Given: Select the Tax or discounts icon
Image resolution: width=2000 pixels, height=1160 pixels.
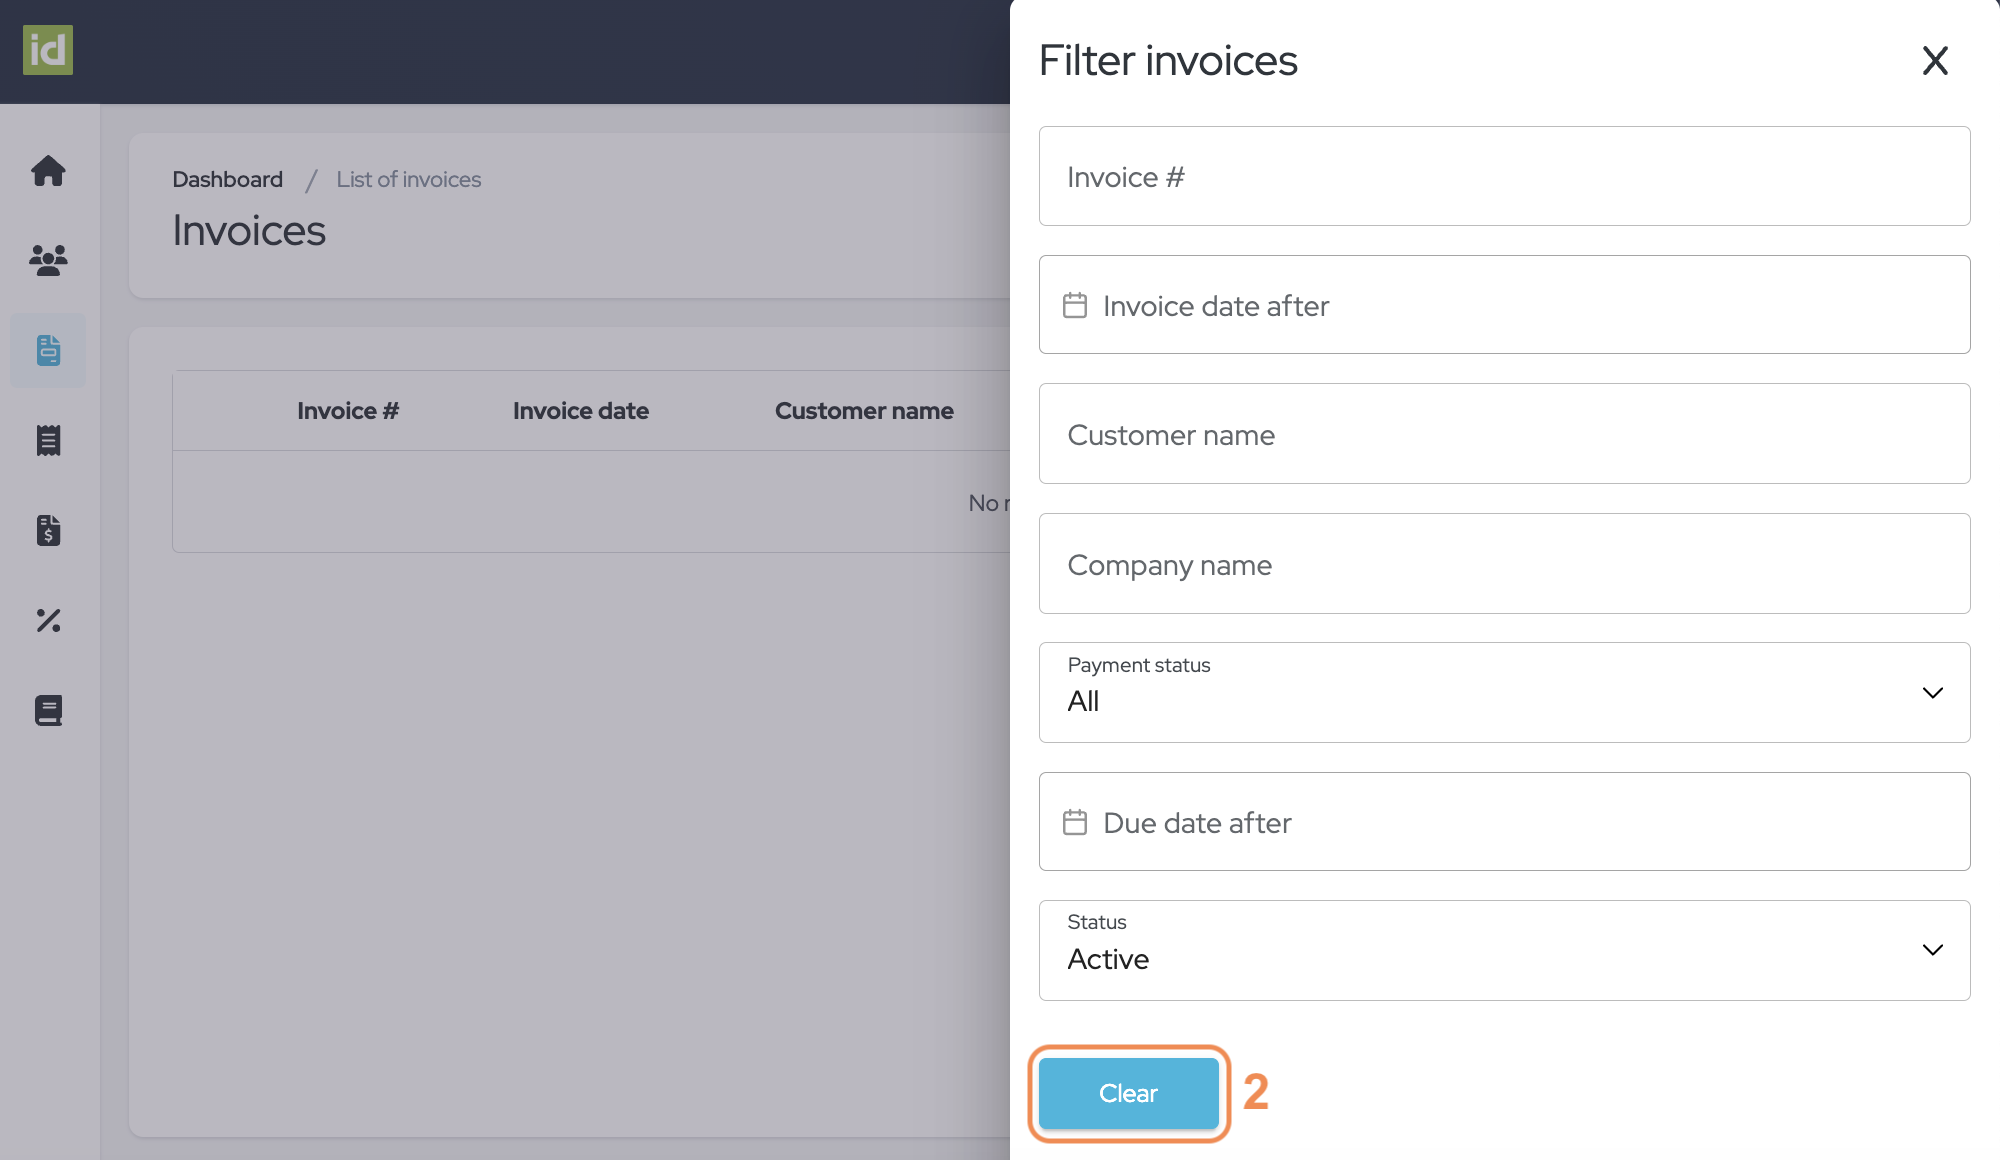Looking at the screenshot, I should click(x=48, y=619).
